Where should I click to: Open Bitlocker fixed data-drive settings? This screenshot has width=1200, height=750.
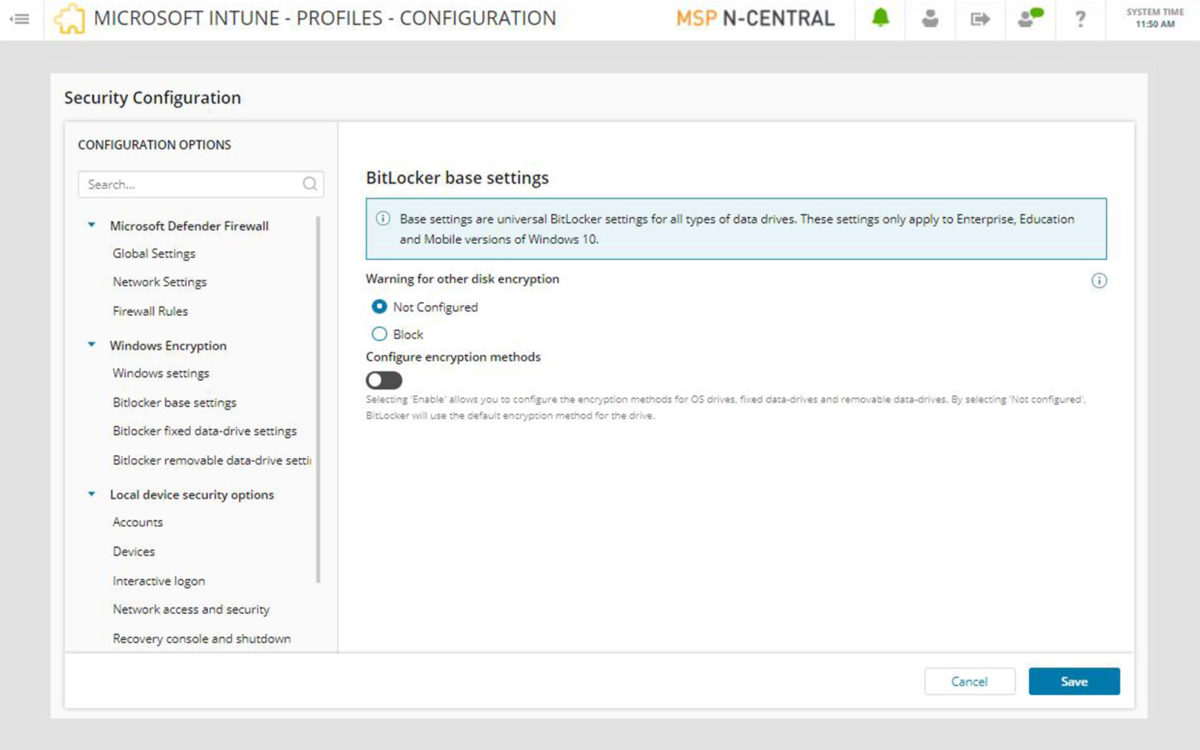point(204,432)
